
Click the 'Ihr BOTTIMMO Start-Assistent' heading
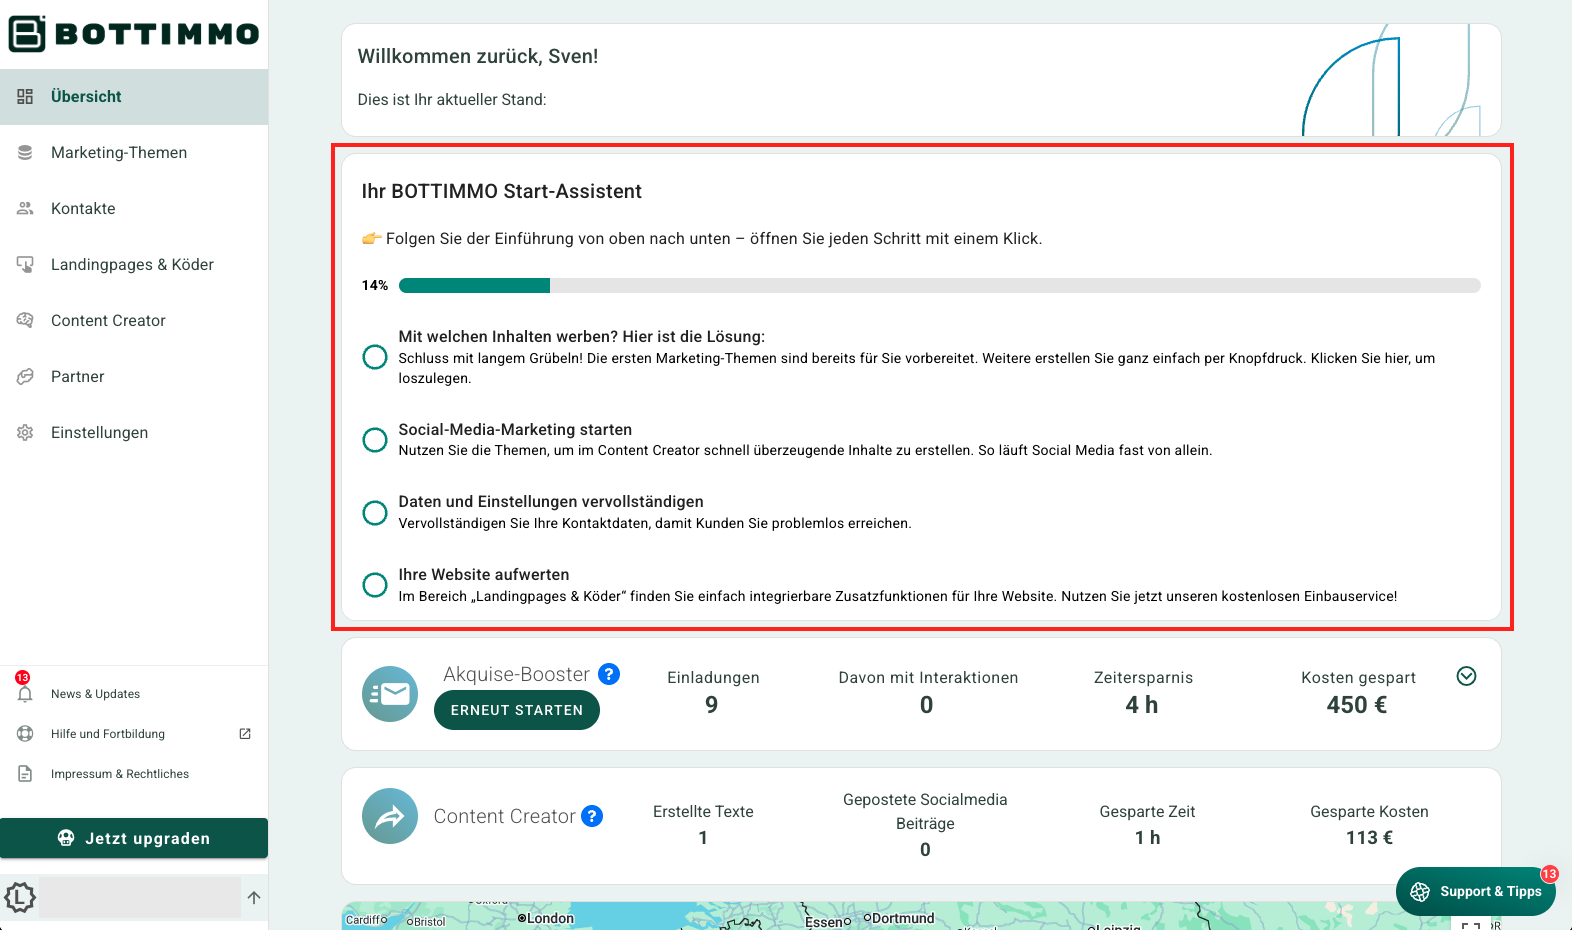[x=502, y=191]
